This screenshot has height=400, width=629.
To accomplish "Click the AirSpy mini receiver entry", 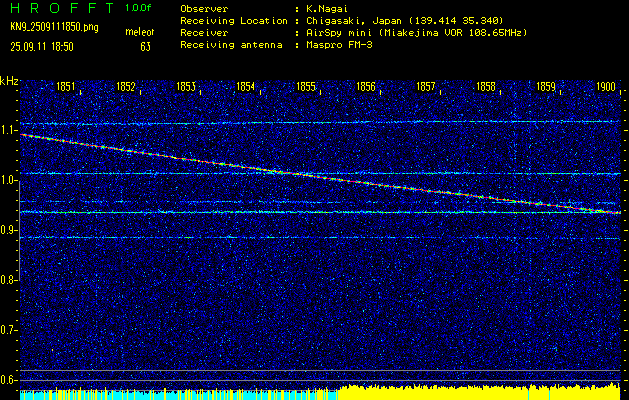I will [x=414, y=33].
